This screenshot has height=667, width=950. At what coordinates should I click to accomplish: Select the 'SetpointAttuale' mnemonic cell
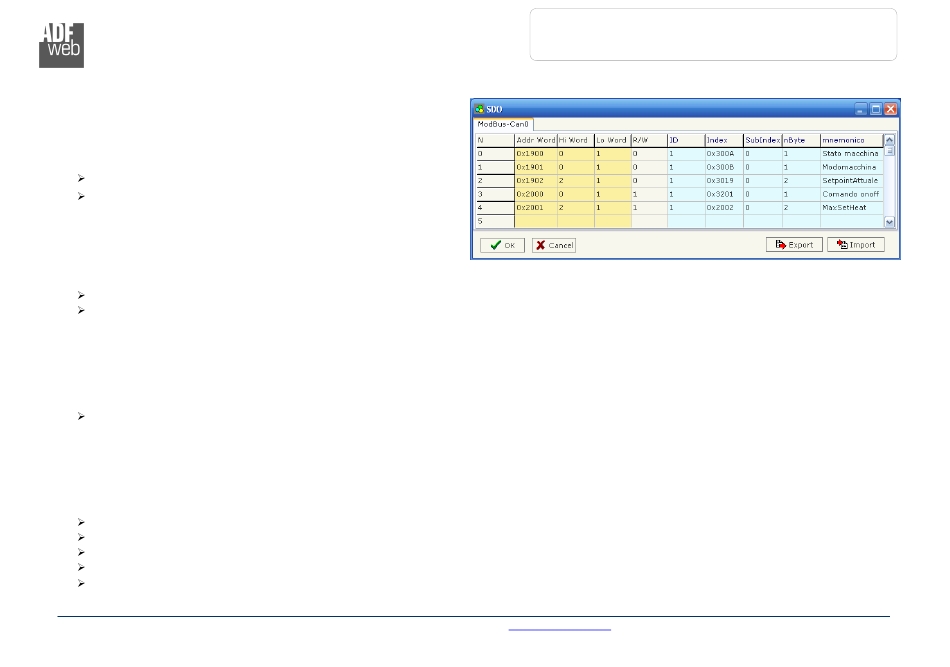tap(852, 181)
